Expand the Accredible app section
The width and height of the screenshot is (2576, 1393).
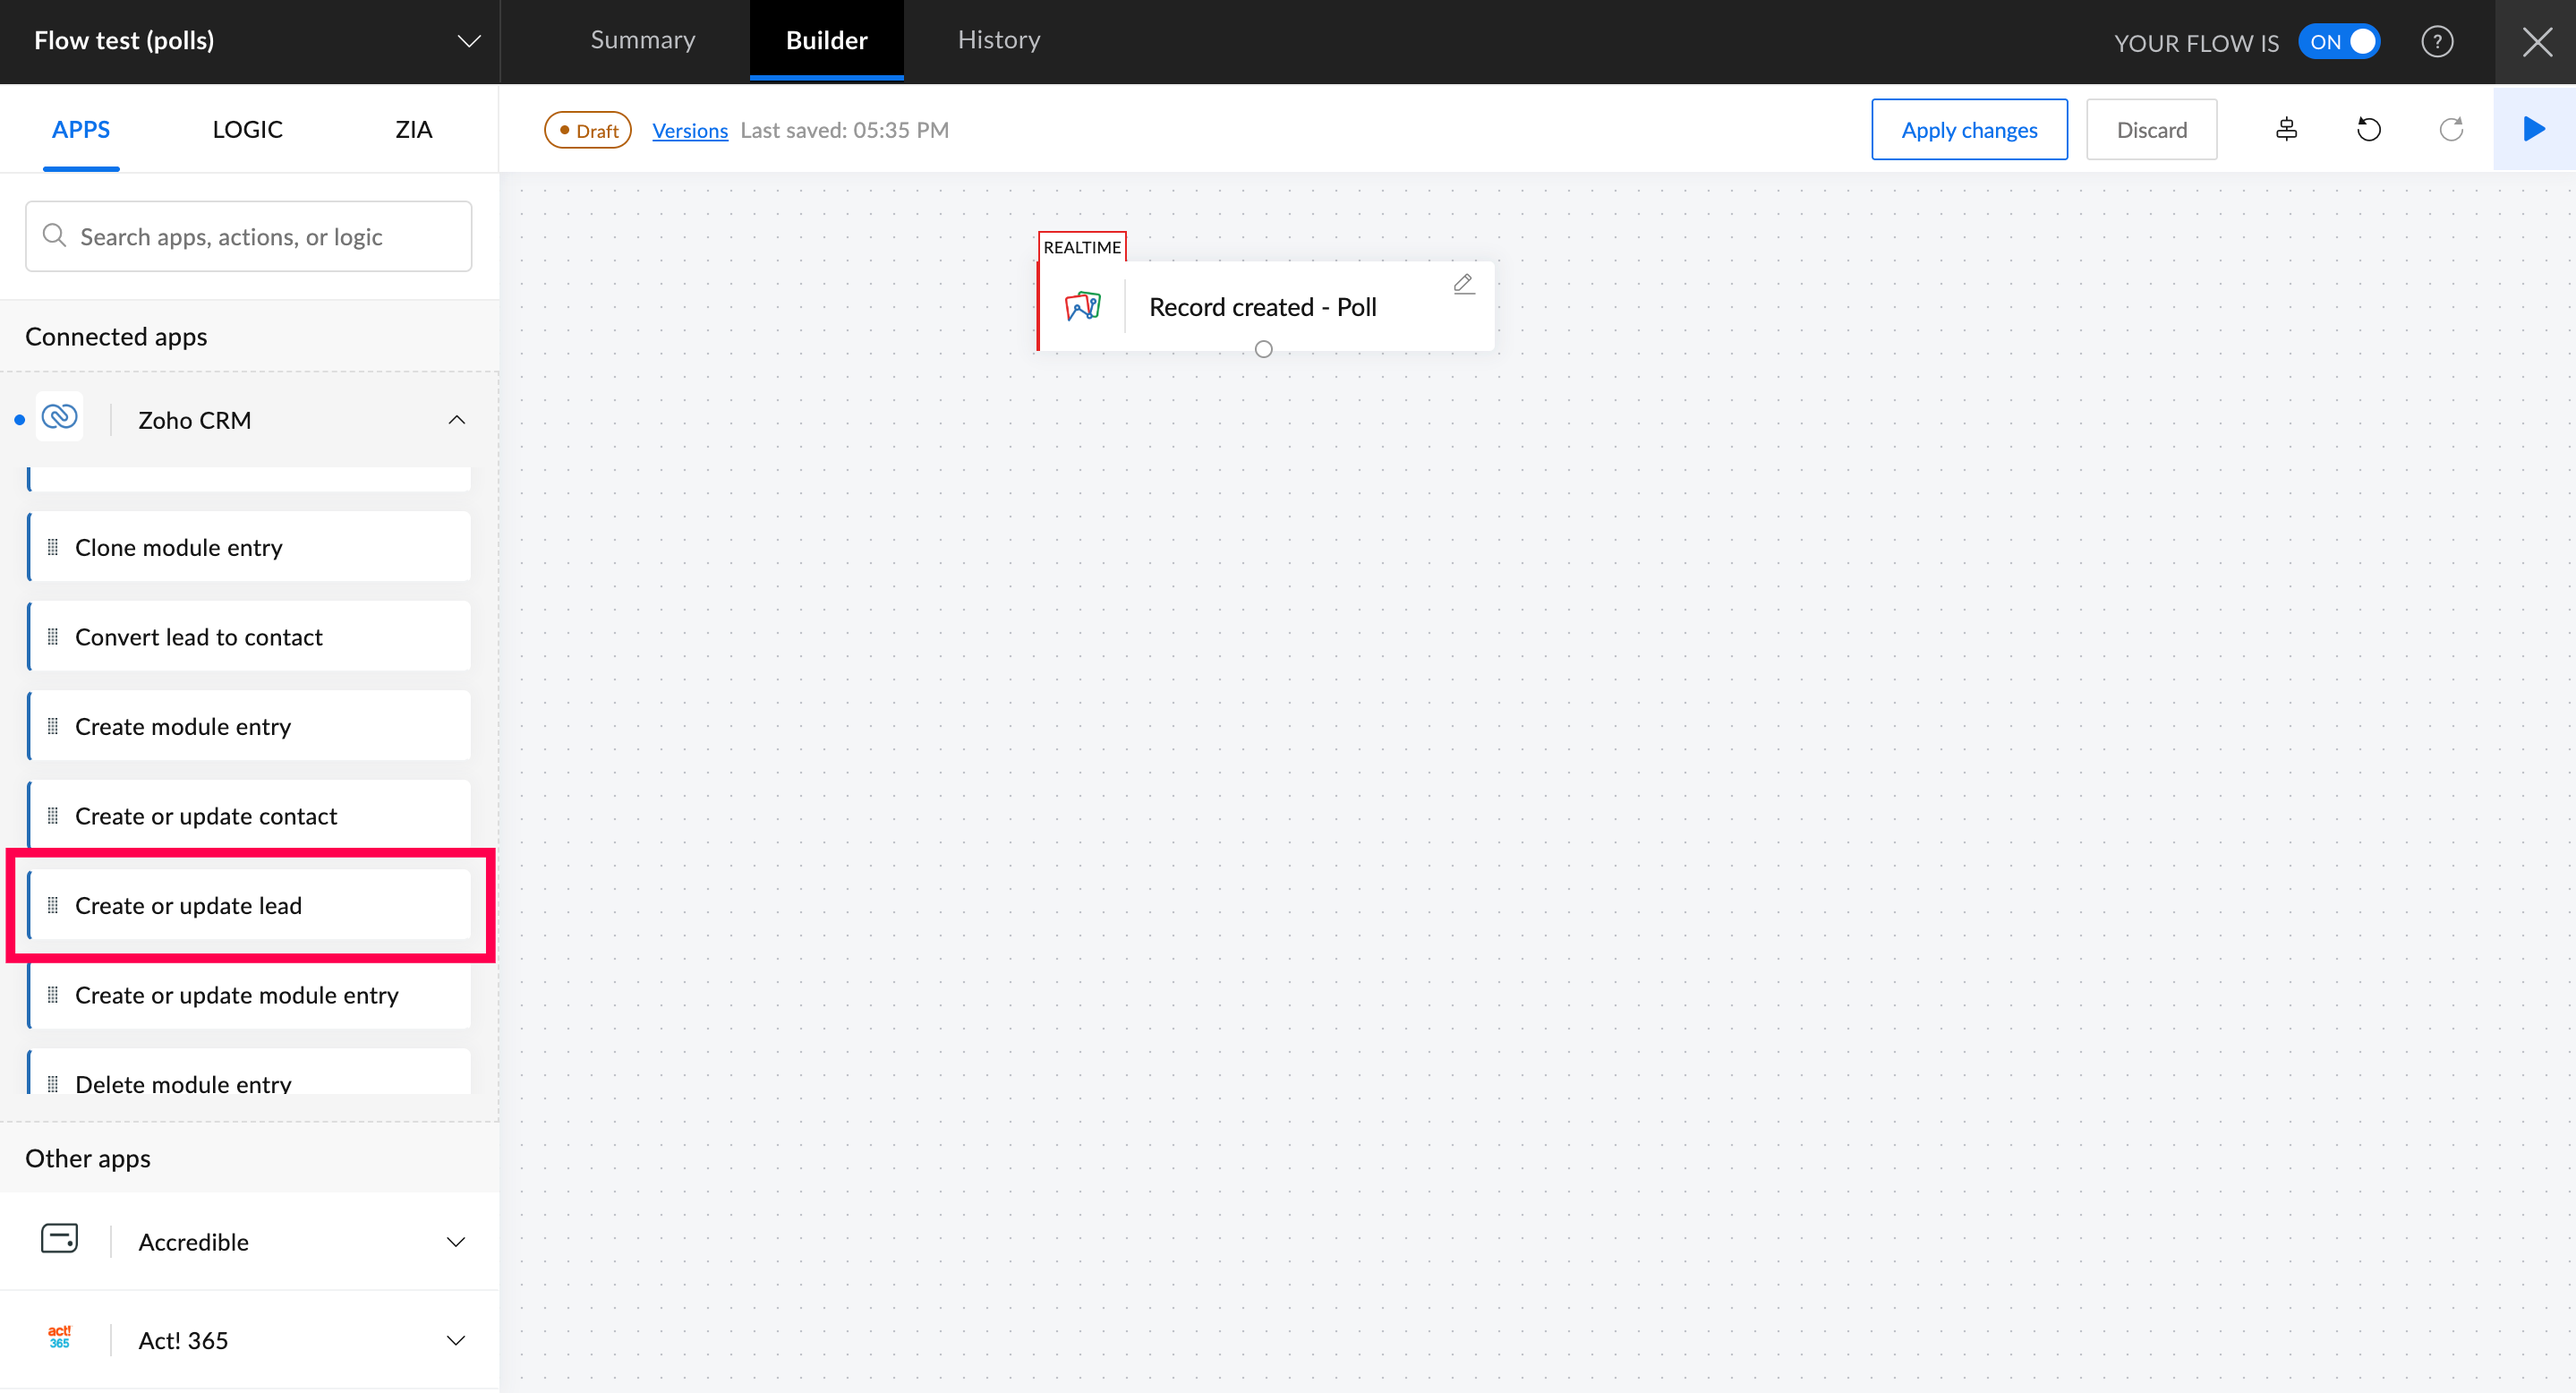pos(456,1241)
